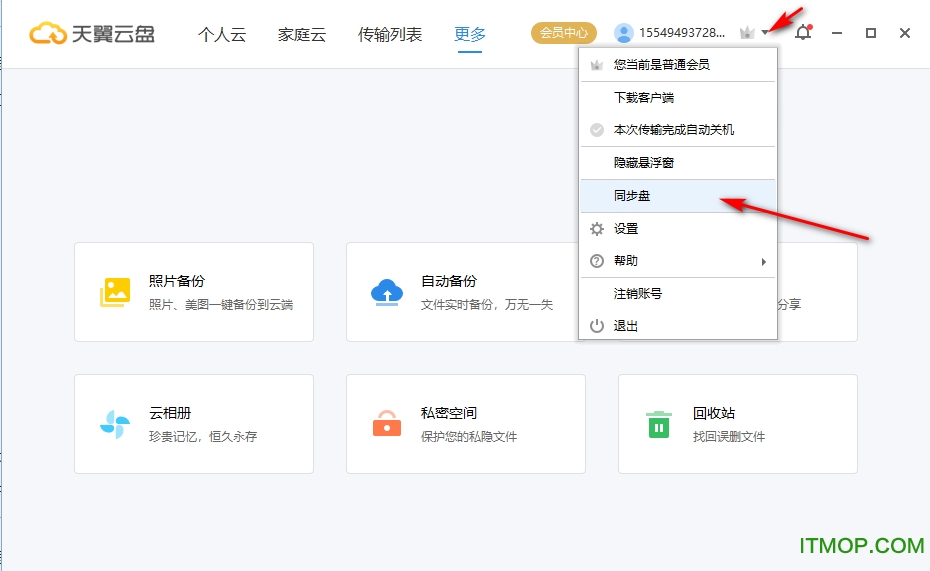Click the question mark icon beside 帮助
Screen dimensions: 930x571
(597, 261)
